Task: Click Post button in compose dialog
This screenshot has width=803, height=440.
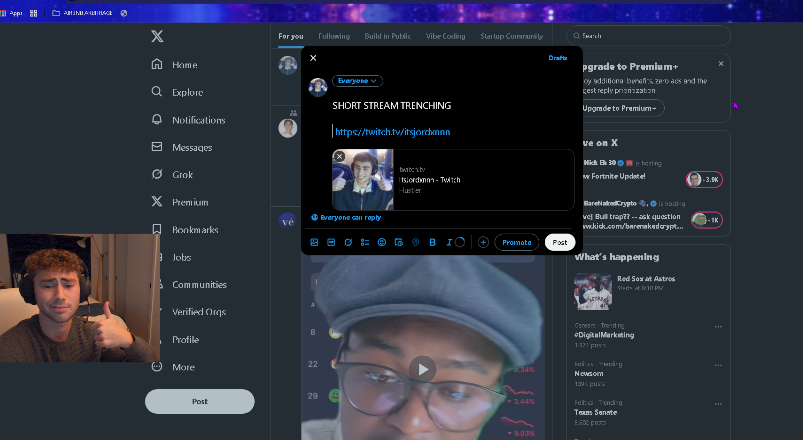Action: coord(560,242)
